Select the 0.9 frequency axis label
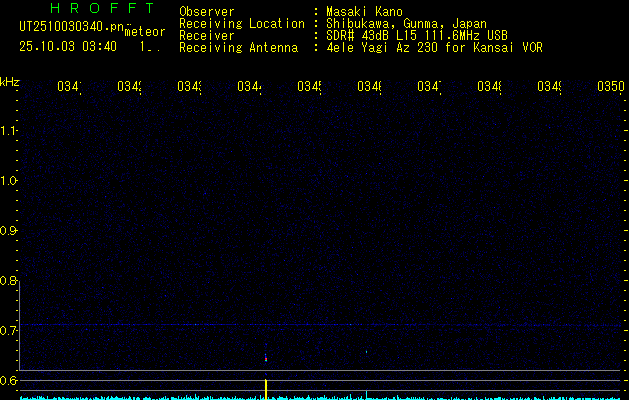Image resolution: width=629 pixels, height=400 pixels. (9, 231)
